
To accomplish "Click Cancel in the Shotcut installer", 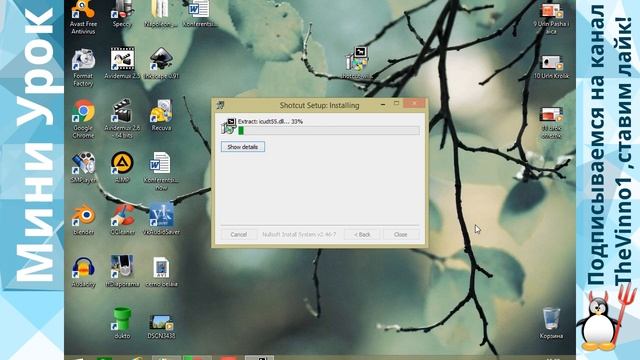I will (238, 235).
